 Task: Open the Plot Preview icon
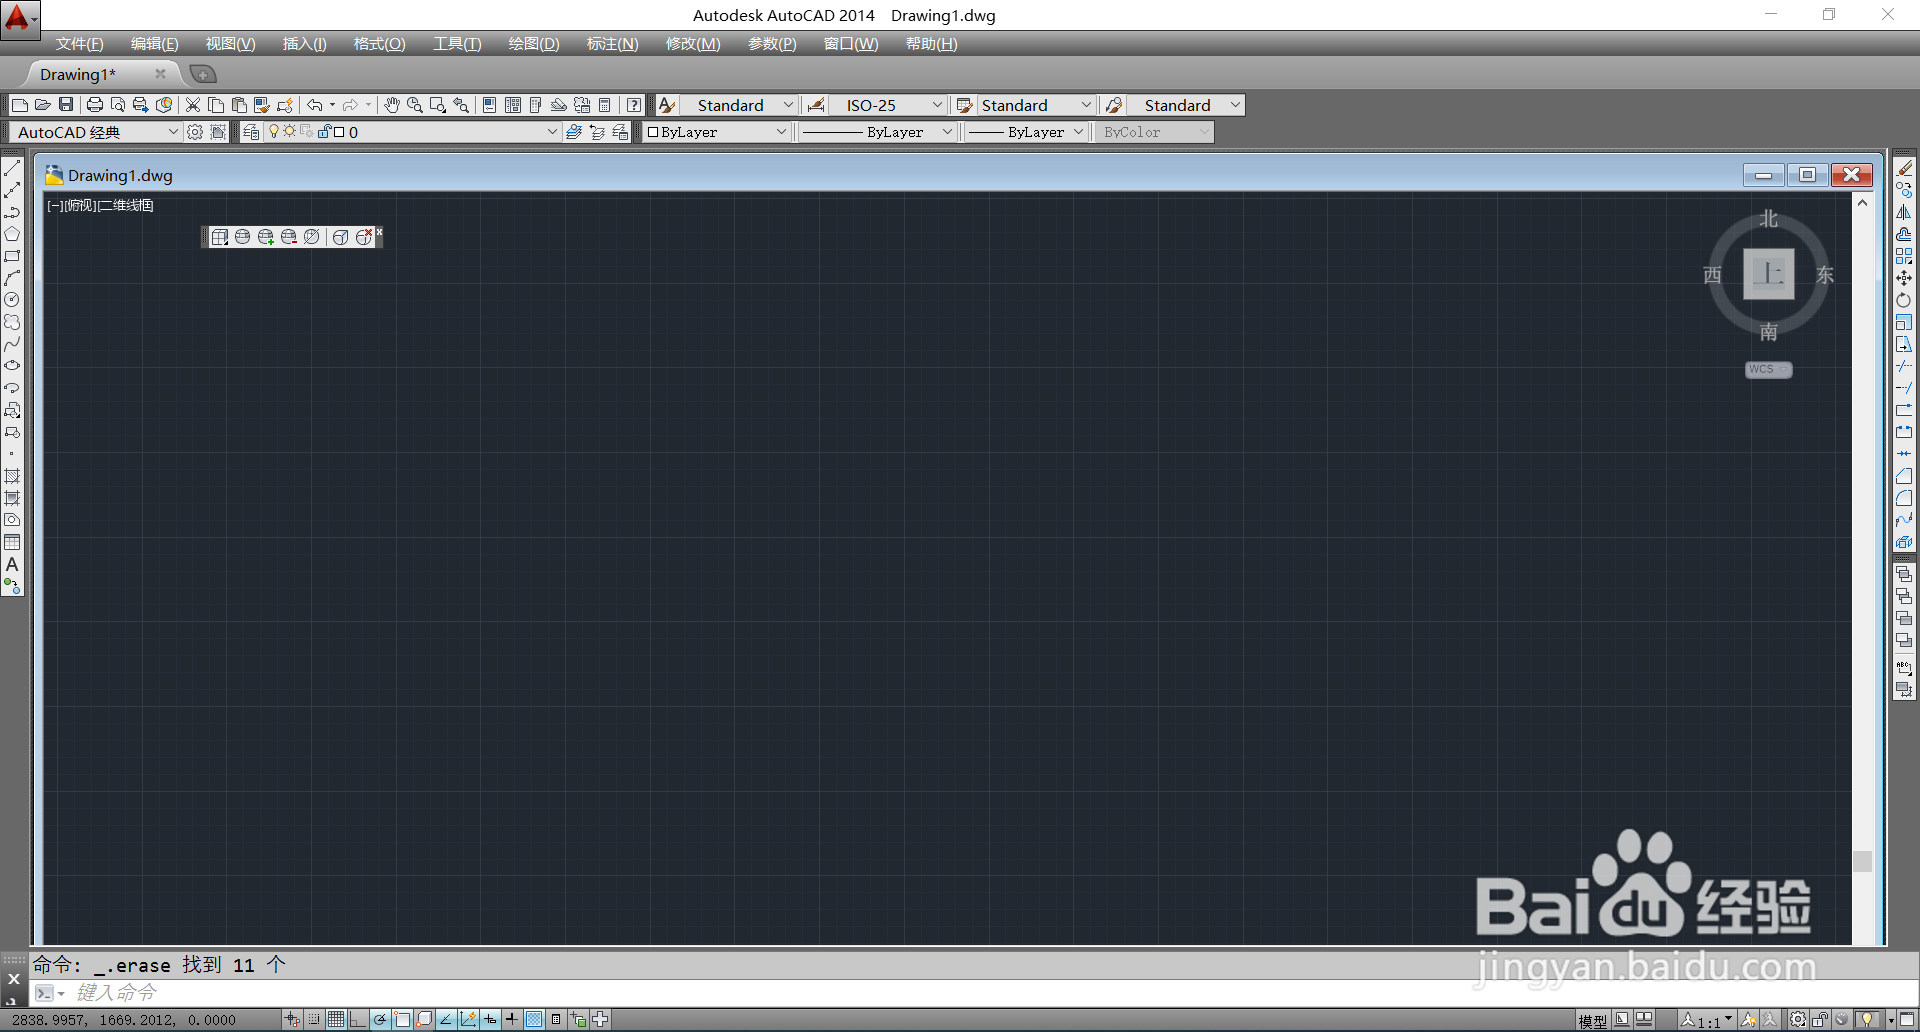coord(118,105)
